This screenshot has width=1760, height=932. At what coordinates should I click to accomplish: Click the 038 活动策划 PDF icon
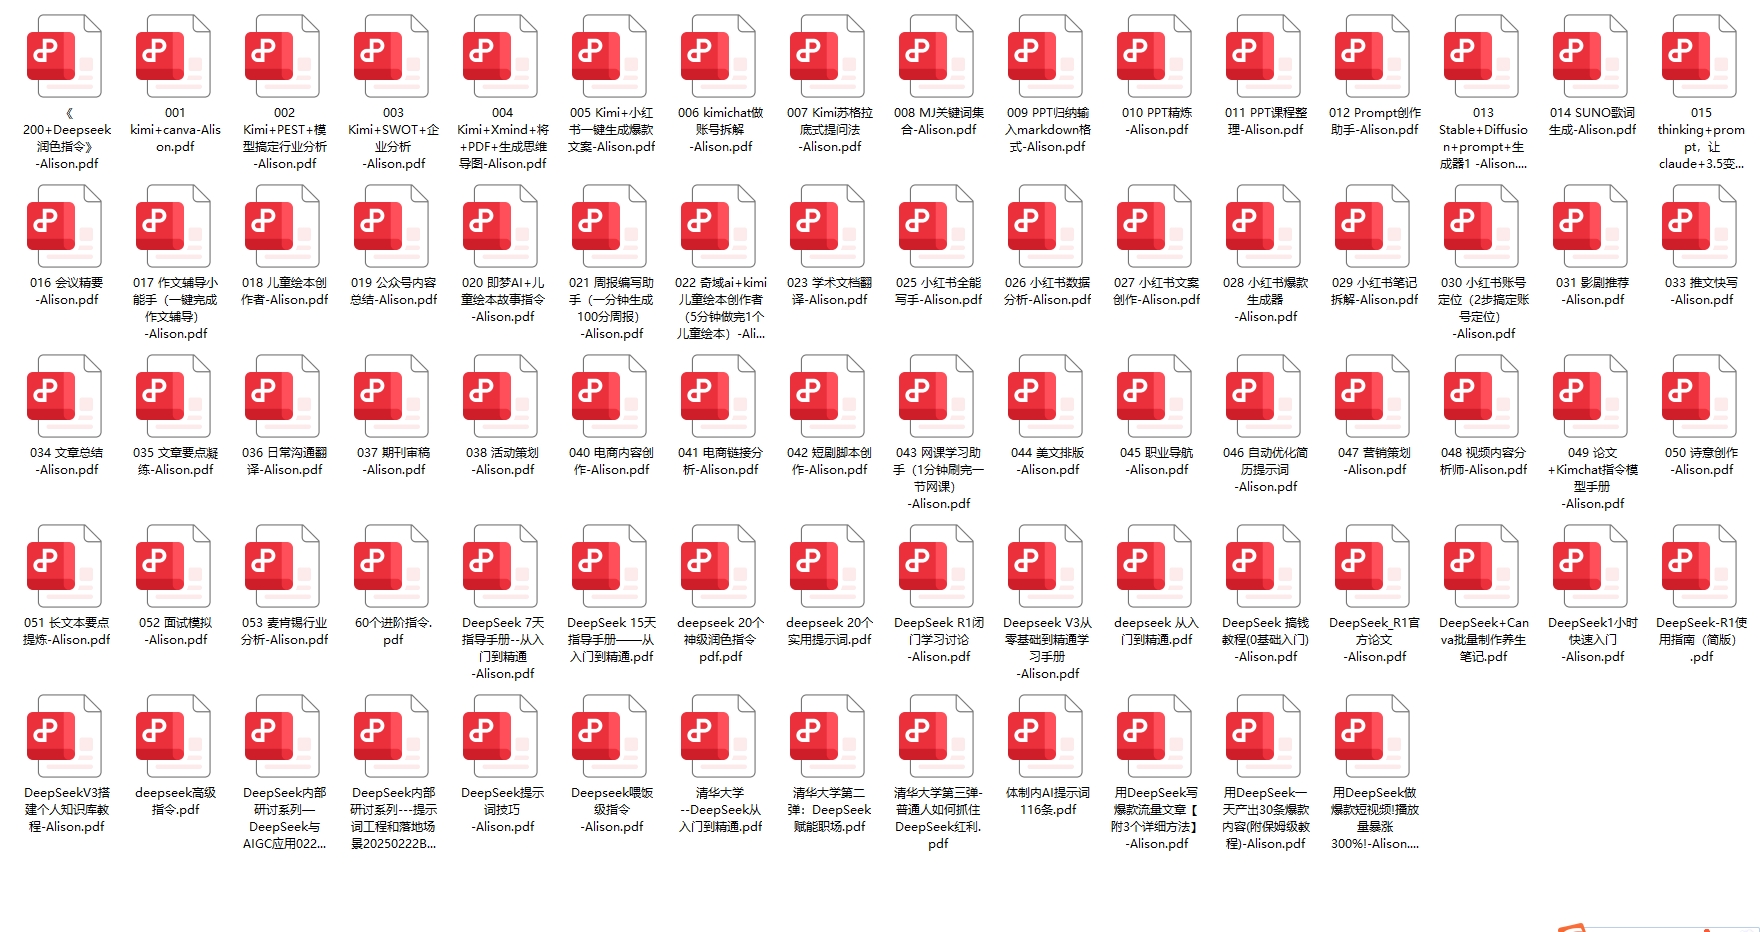500,396
